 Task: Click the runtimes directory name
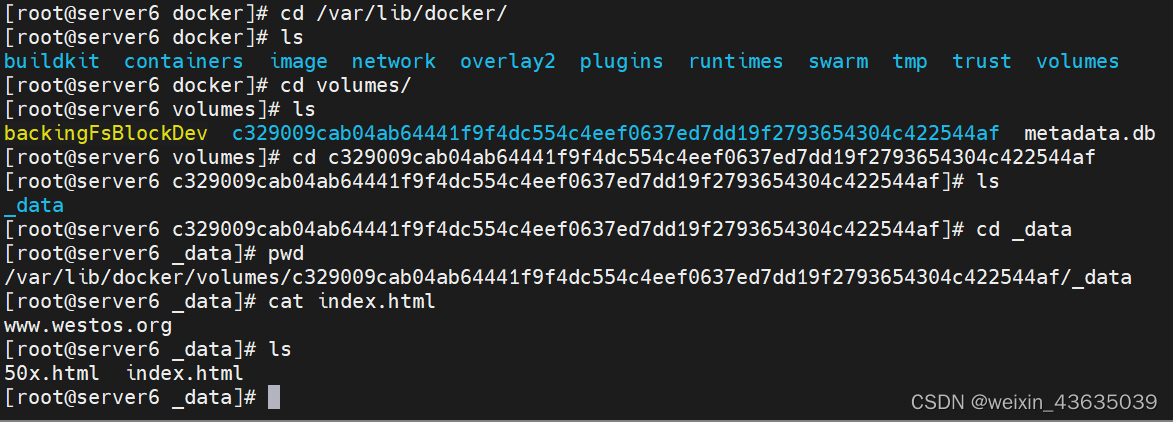[735, 61]
